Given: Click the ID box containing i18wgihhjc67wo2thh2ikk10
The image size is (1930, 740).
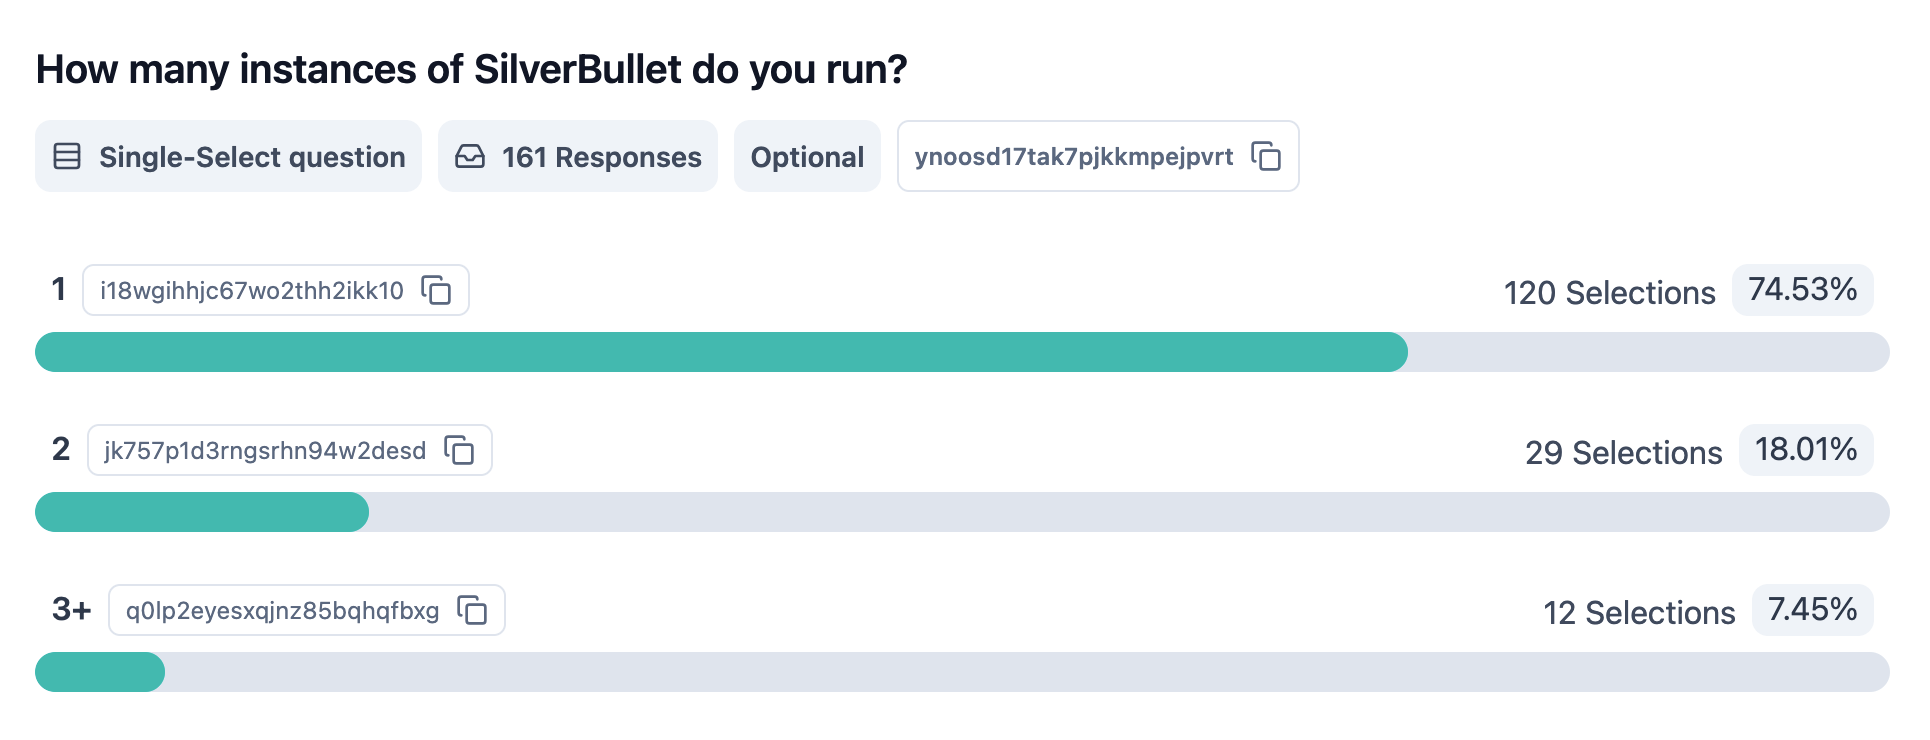Looking at the screenshot, I should (252, 290).
